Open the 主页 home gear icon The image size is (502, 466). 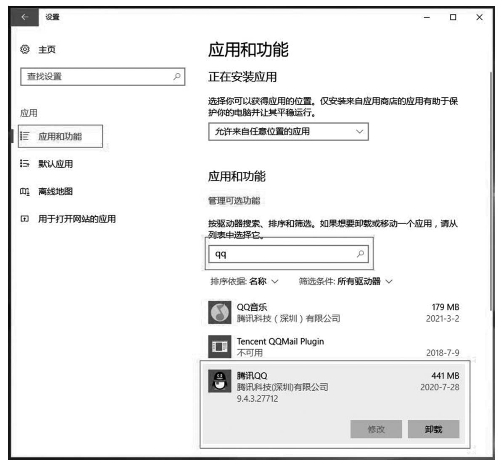pos(25,49)
